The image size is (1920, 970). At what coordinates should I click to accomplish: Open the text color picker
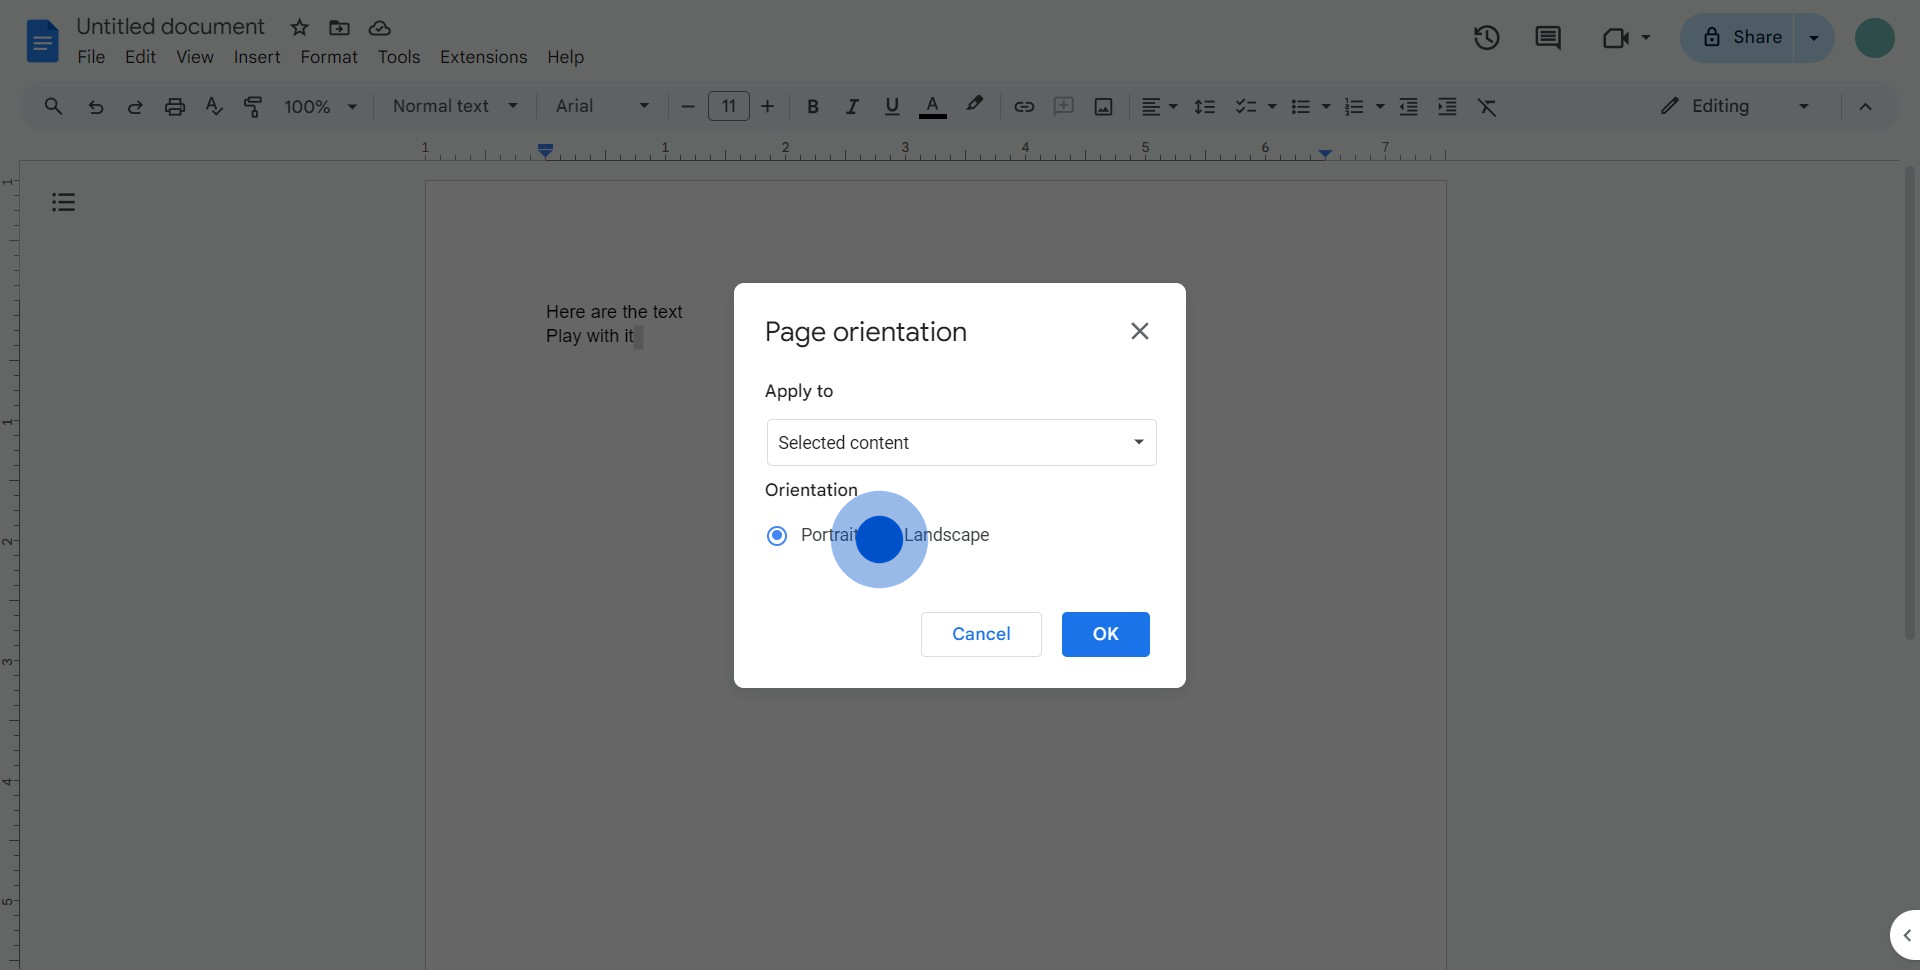pos(932,107)
